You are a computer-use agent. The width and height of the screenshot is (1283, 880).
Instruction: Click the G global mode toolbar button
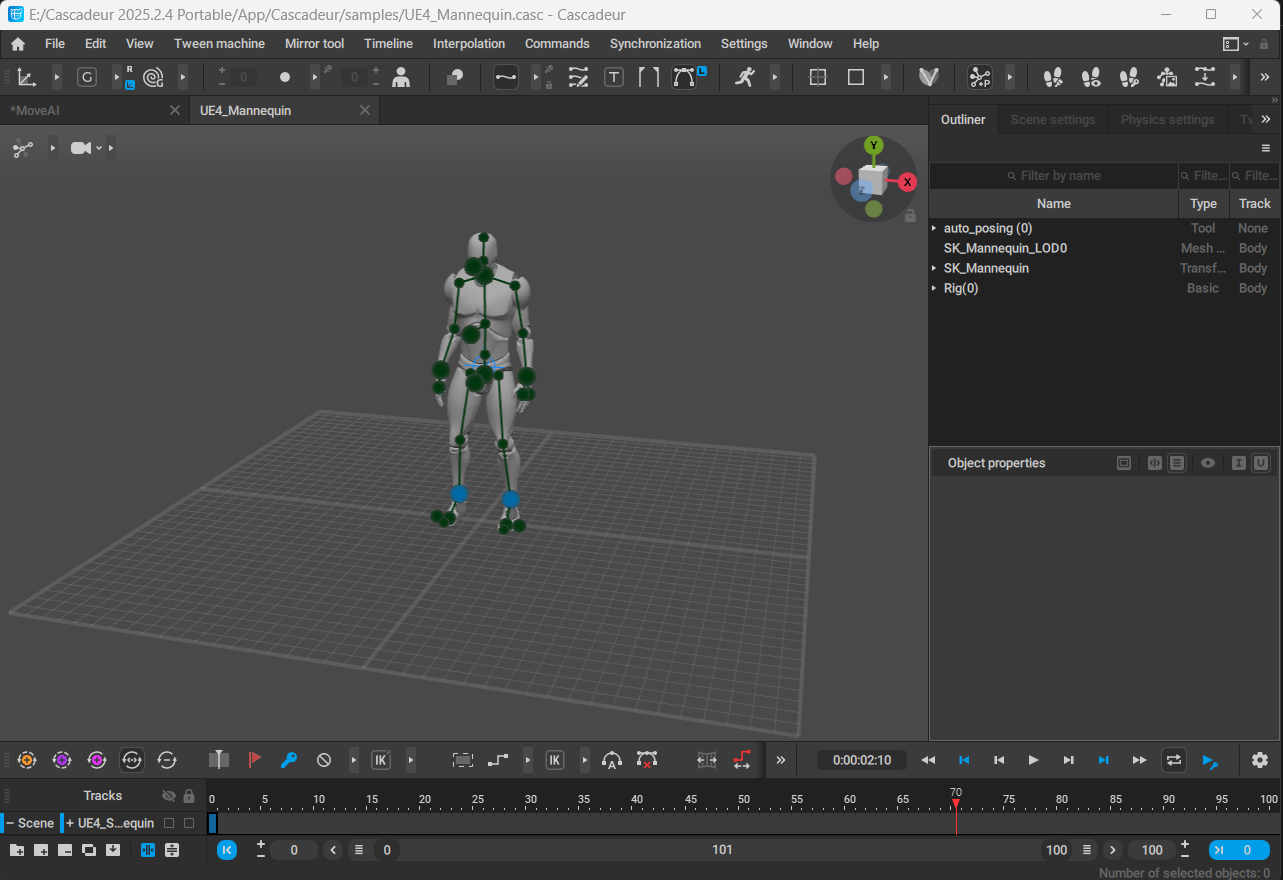pos(87,77)
